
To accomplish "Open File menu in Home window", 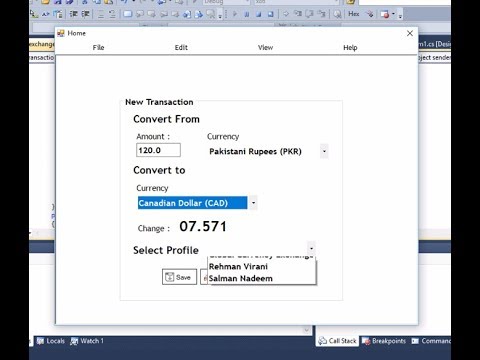I will [98, 48].
